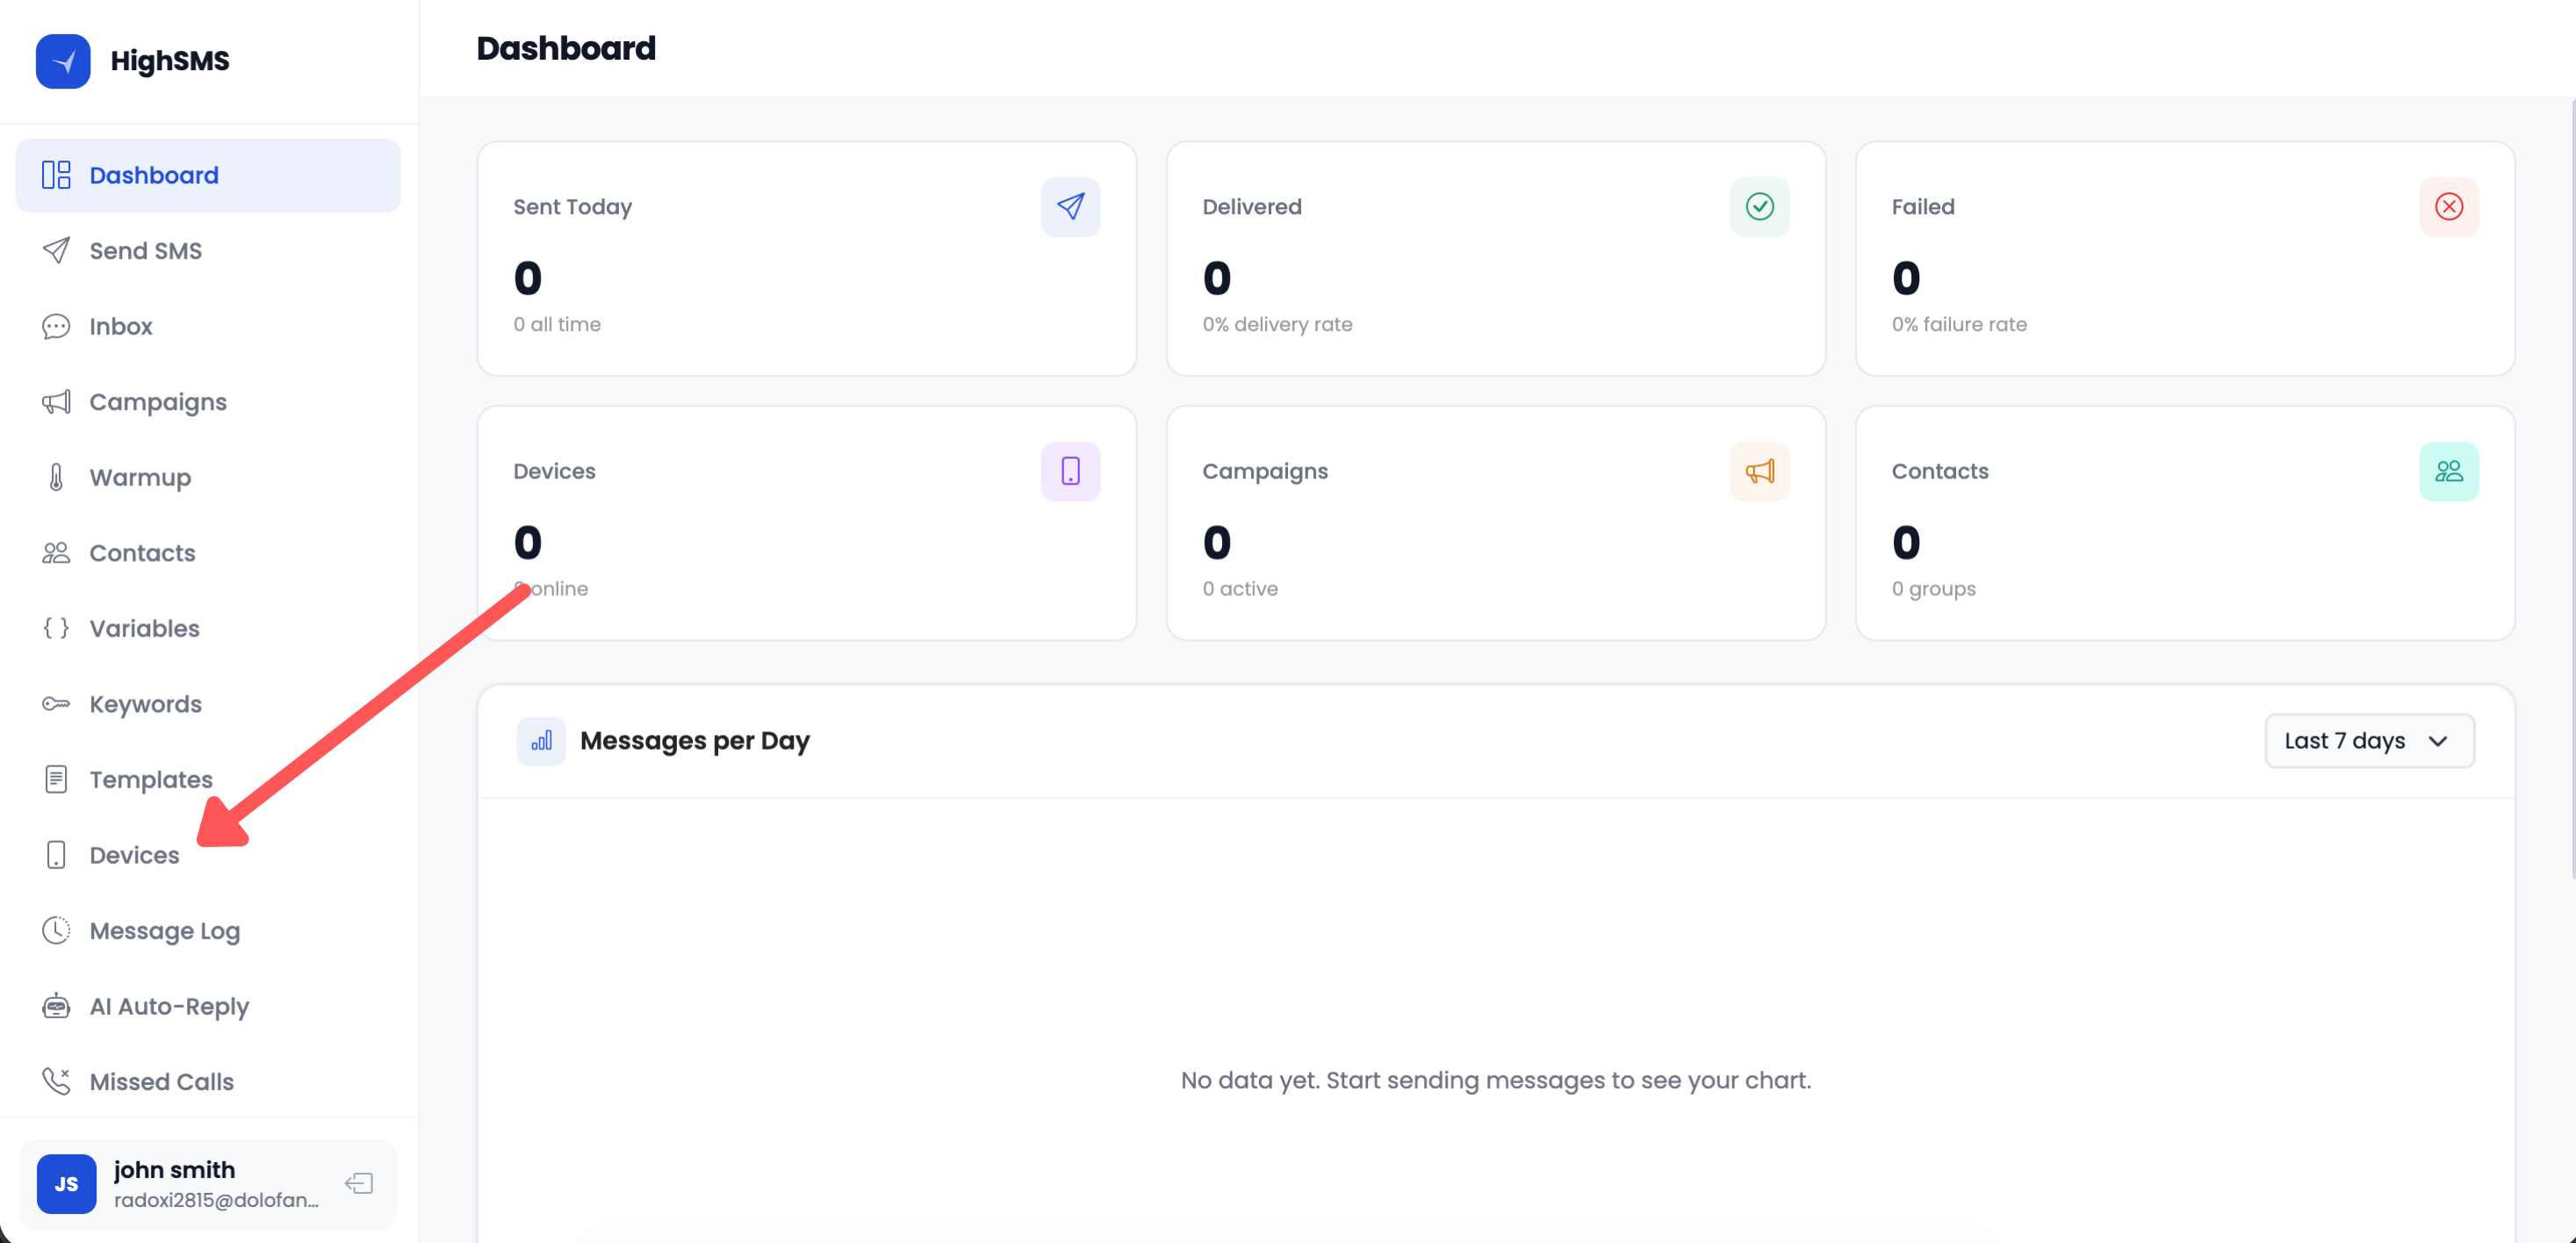Click the AI Auto-Reply robot icon
Image resolution: width=2576 pixels, height=1243 pixels.
56,1006
